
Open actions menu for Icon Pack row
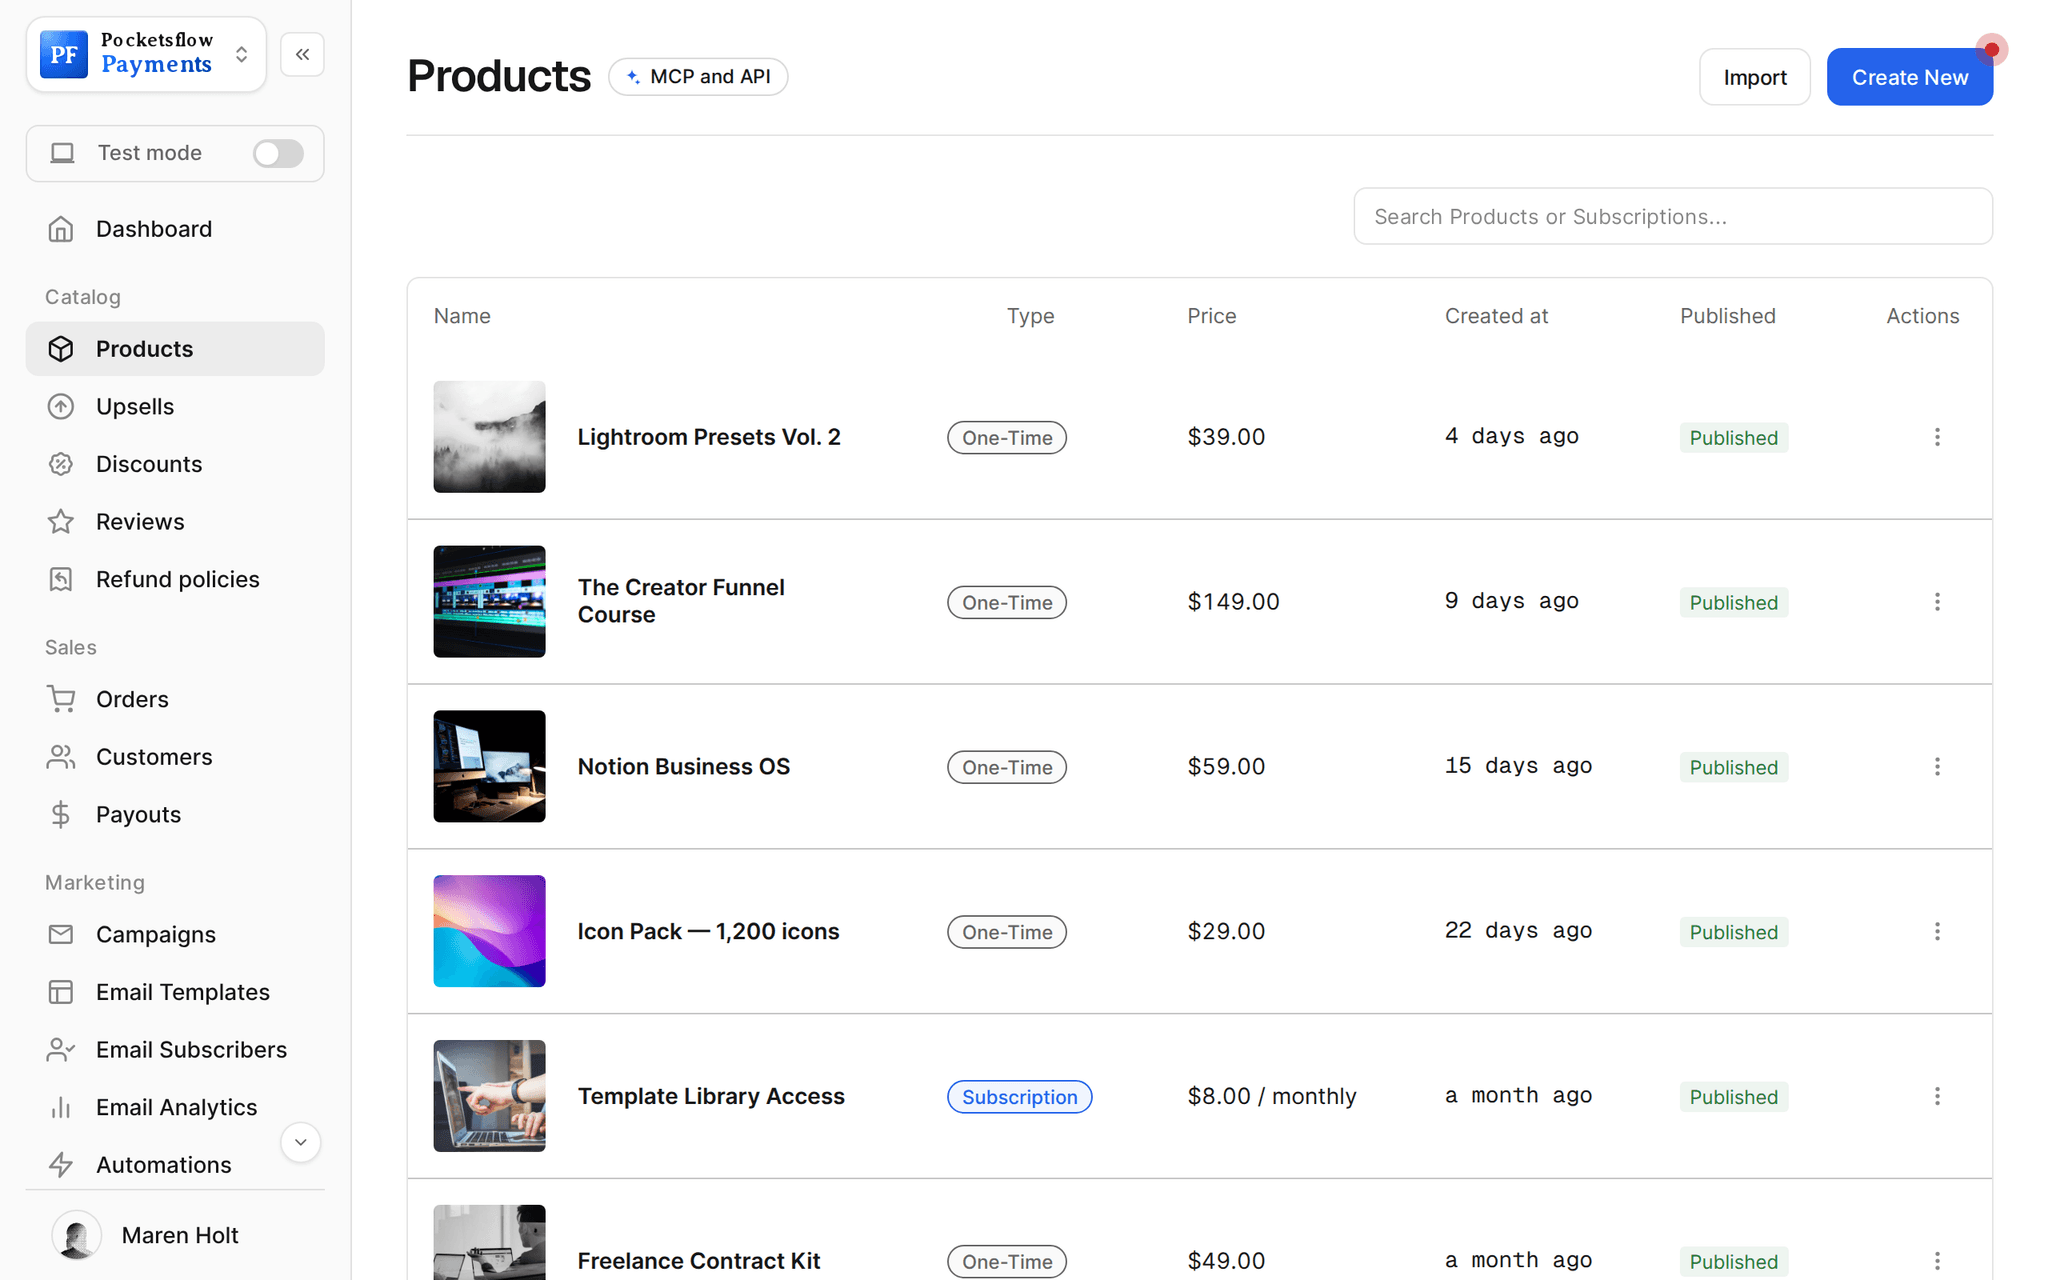click(x=1937, y=932)
